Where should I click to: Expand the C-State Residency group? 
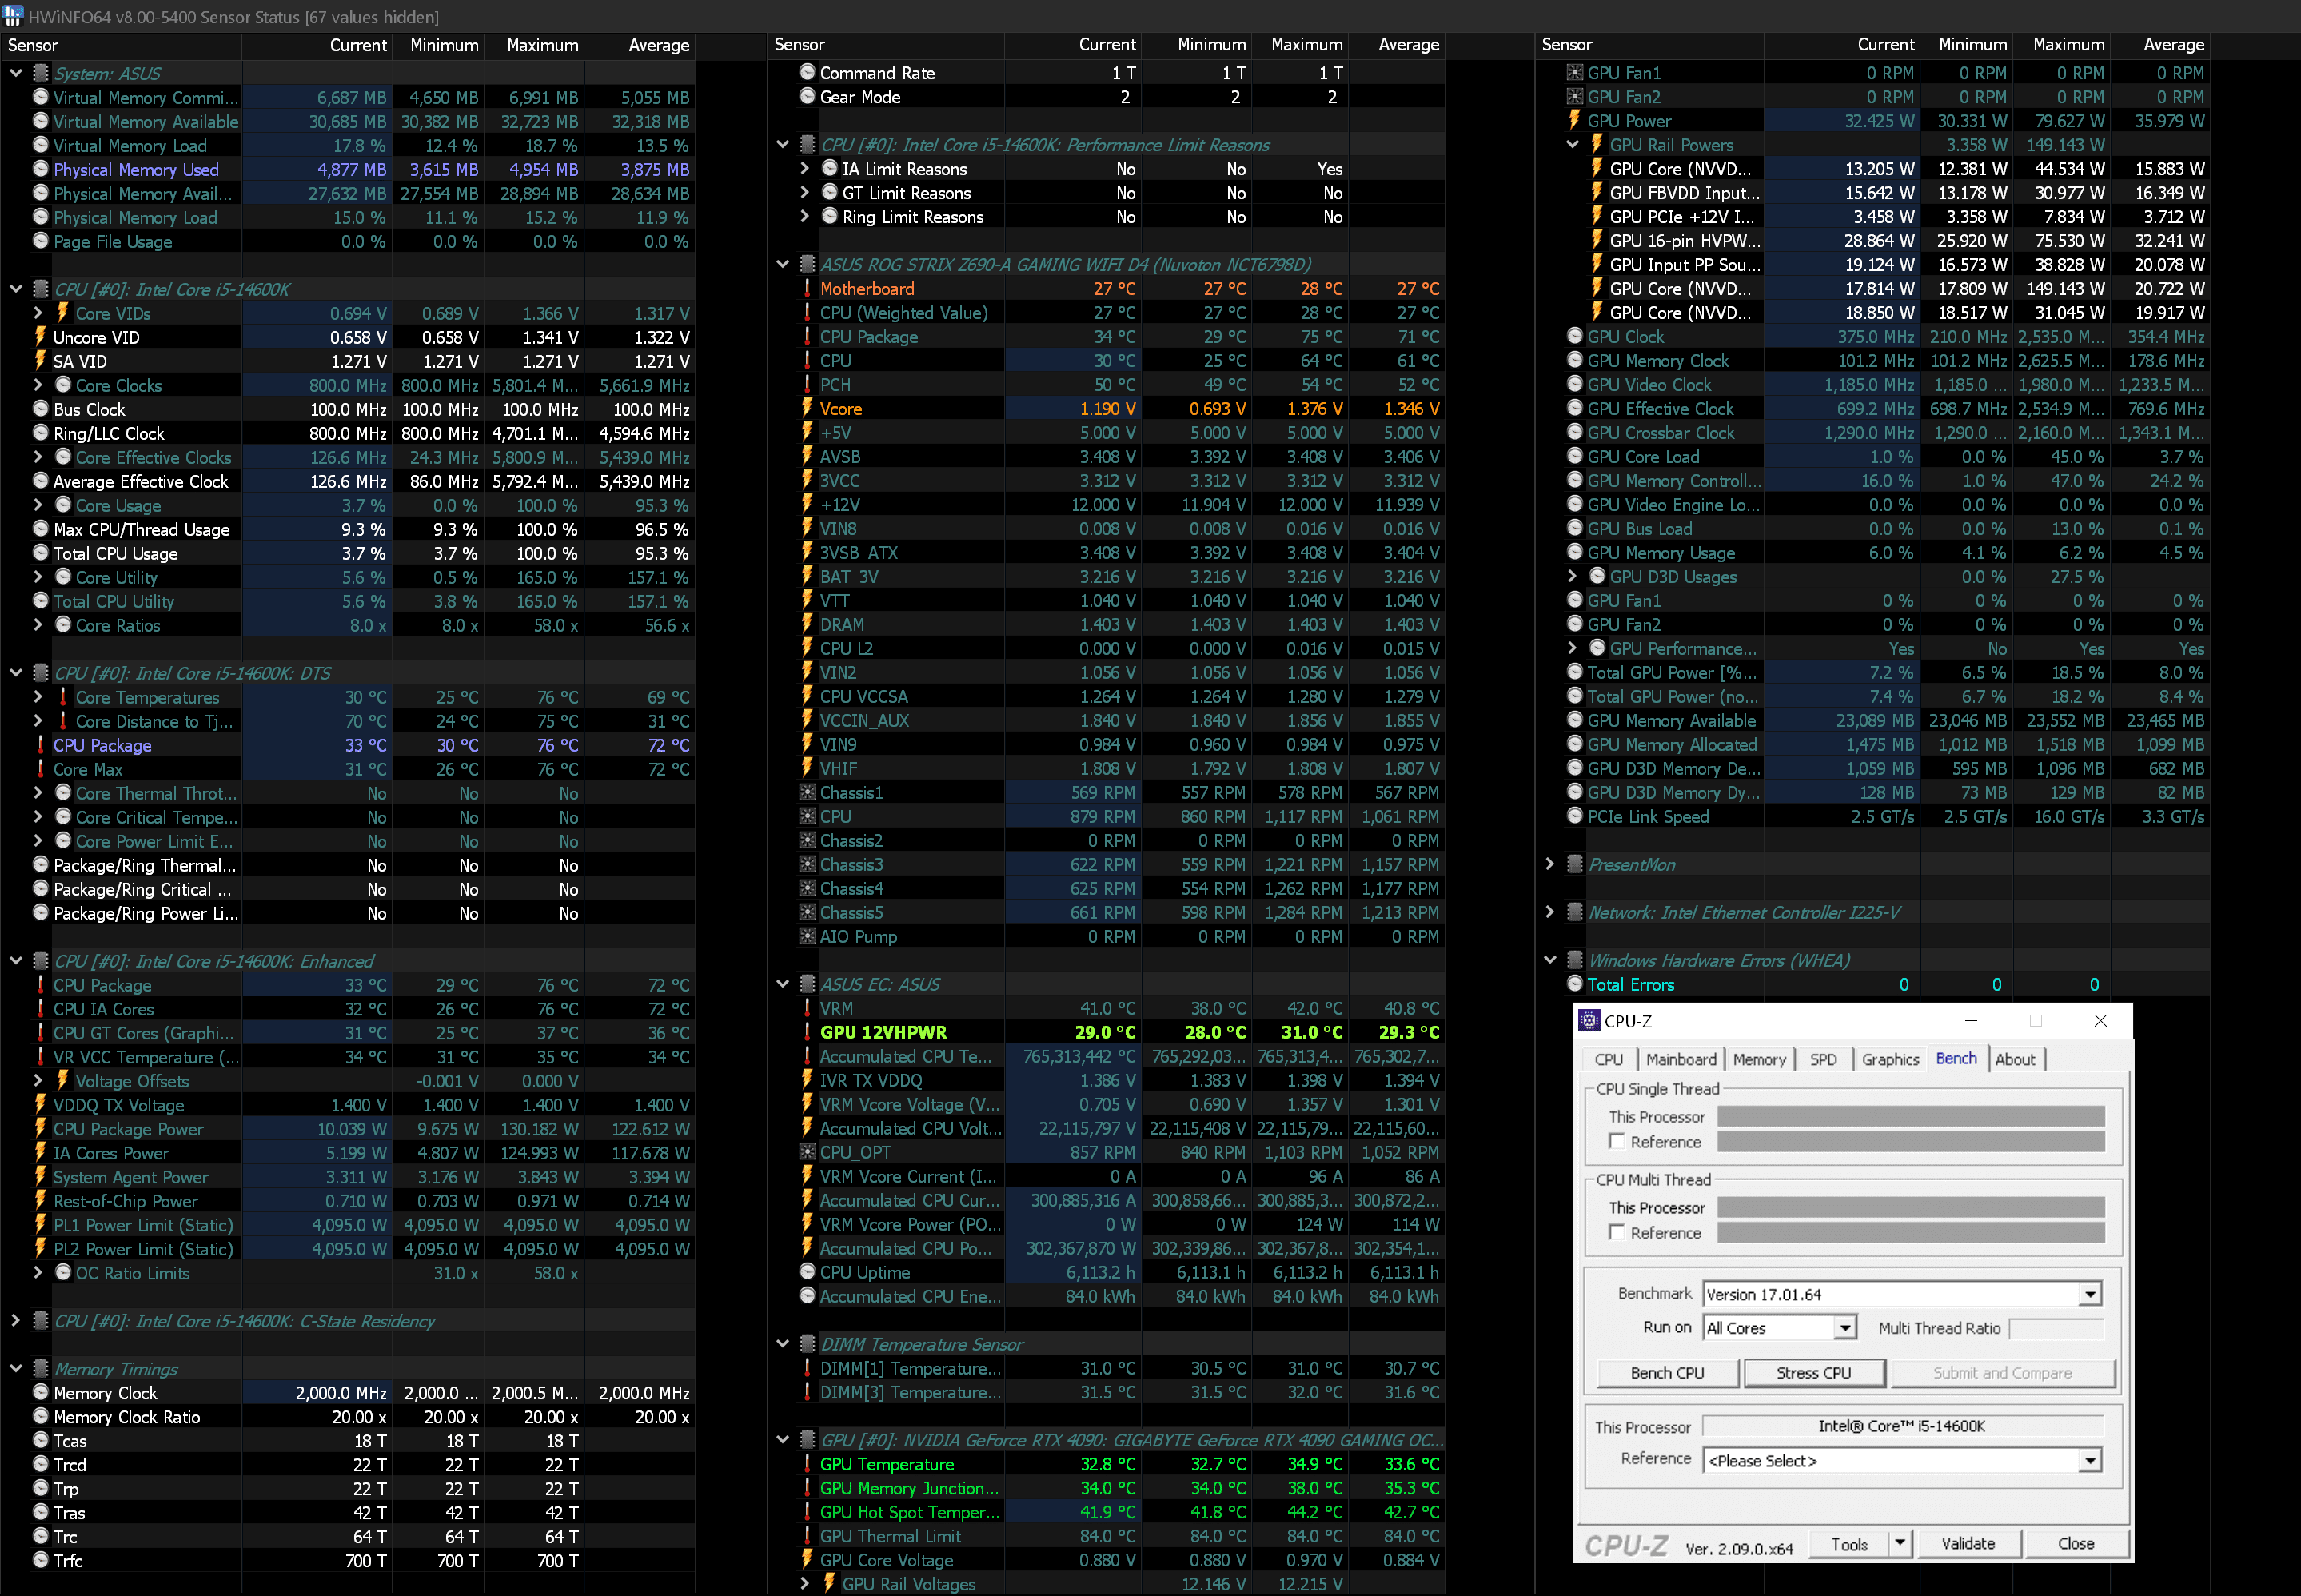[16, 1321]
